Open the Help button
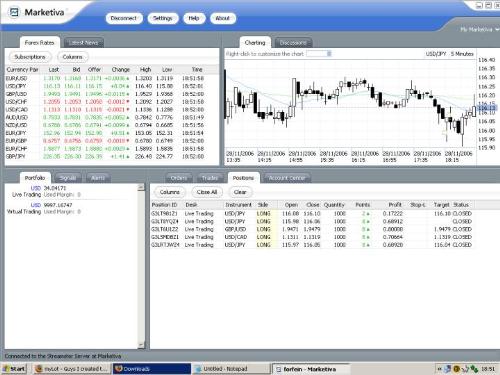Viewport: 500px width, 375px height. pos(194,18)
